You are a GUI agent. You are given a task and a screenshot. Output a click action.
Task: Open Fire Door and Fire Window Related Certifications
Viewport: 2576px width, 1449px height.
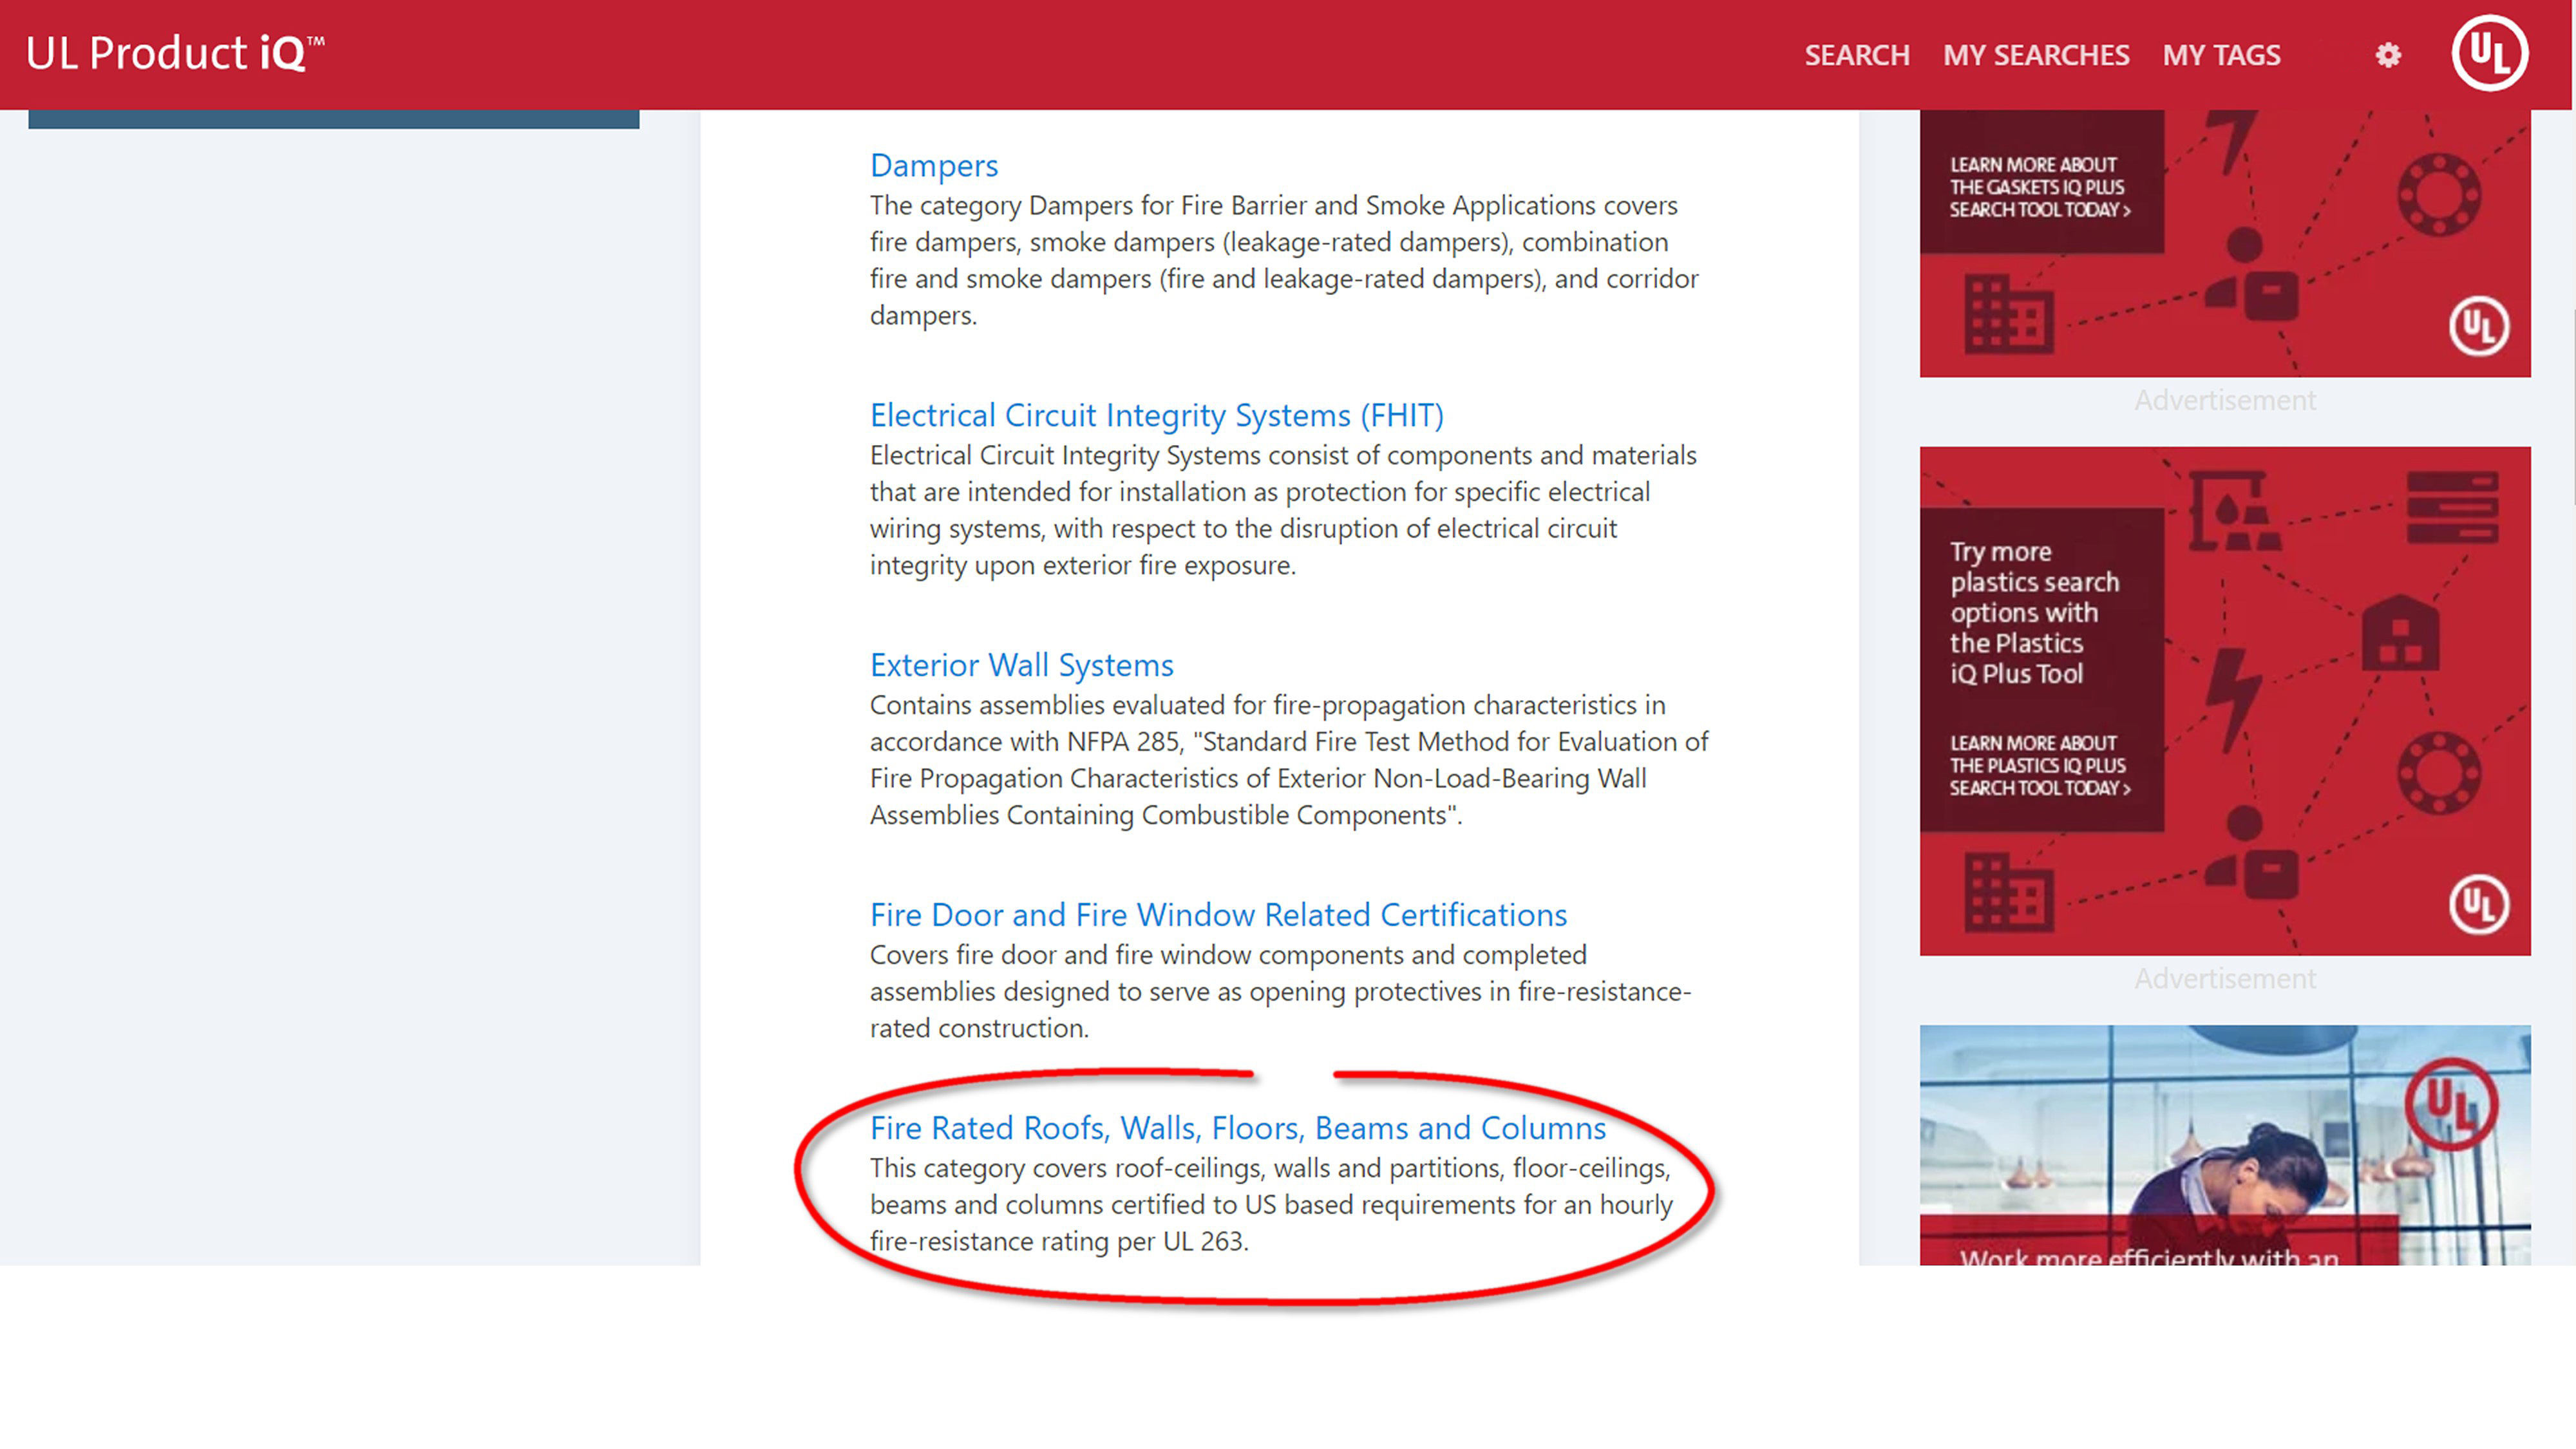click(1218, 915)
